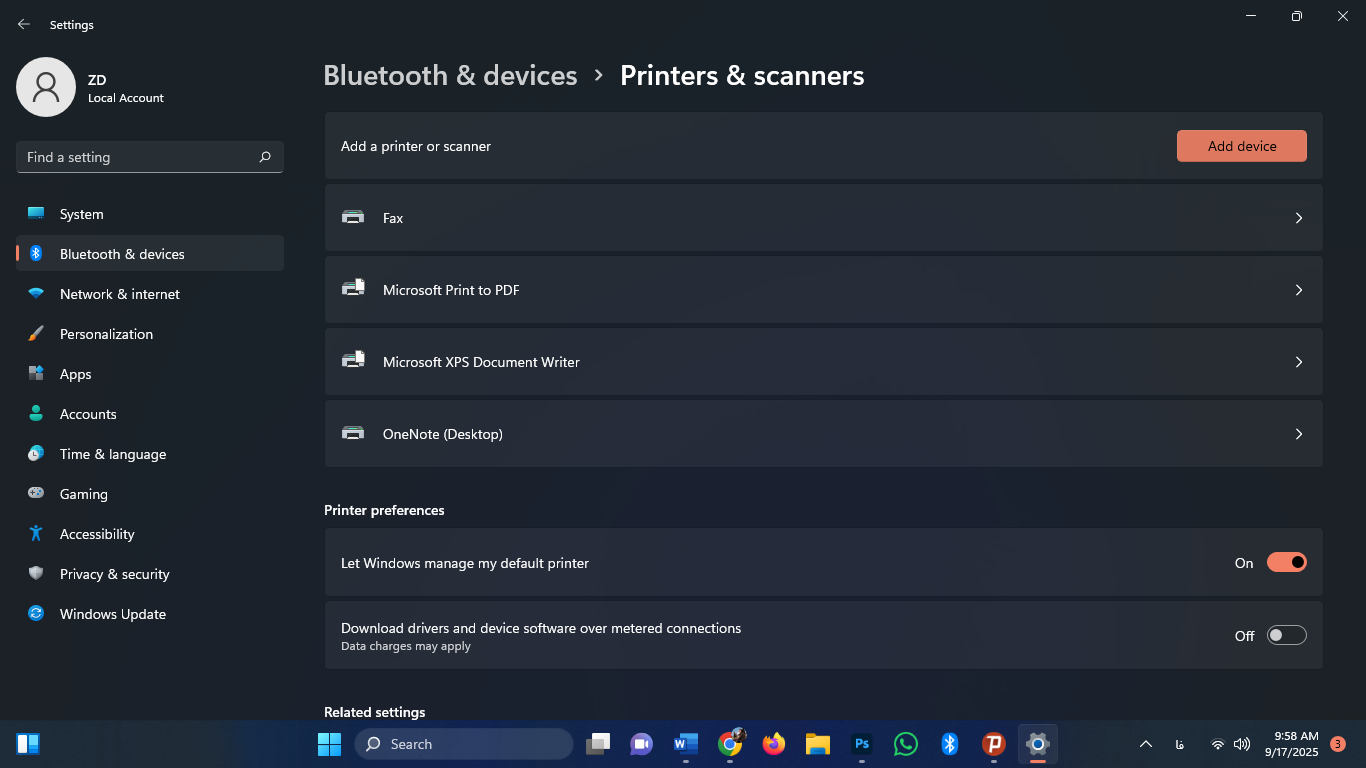Expand the Fax device chevron
Screen dimensions: 1366x768
(1298, 218)
